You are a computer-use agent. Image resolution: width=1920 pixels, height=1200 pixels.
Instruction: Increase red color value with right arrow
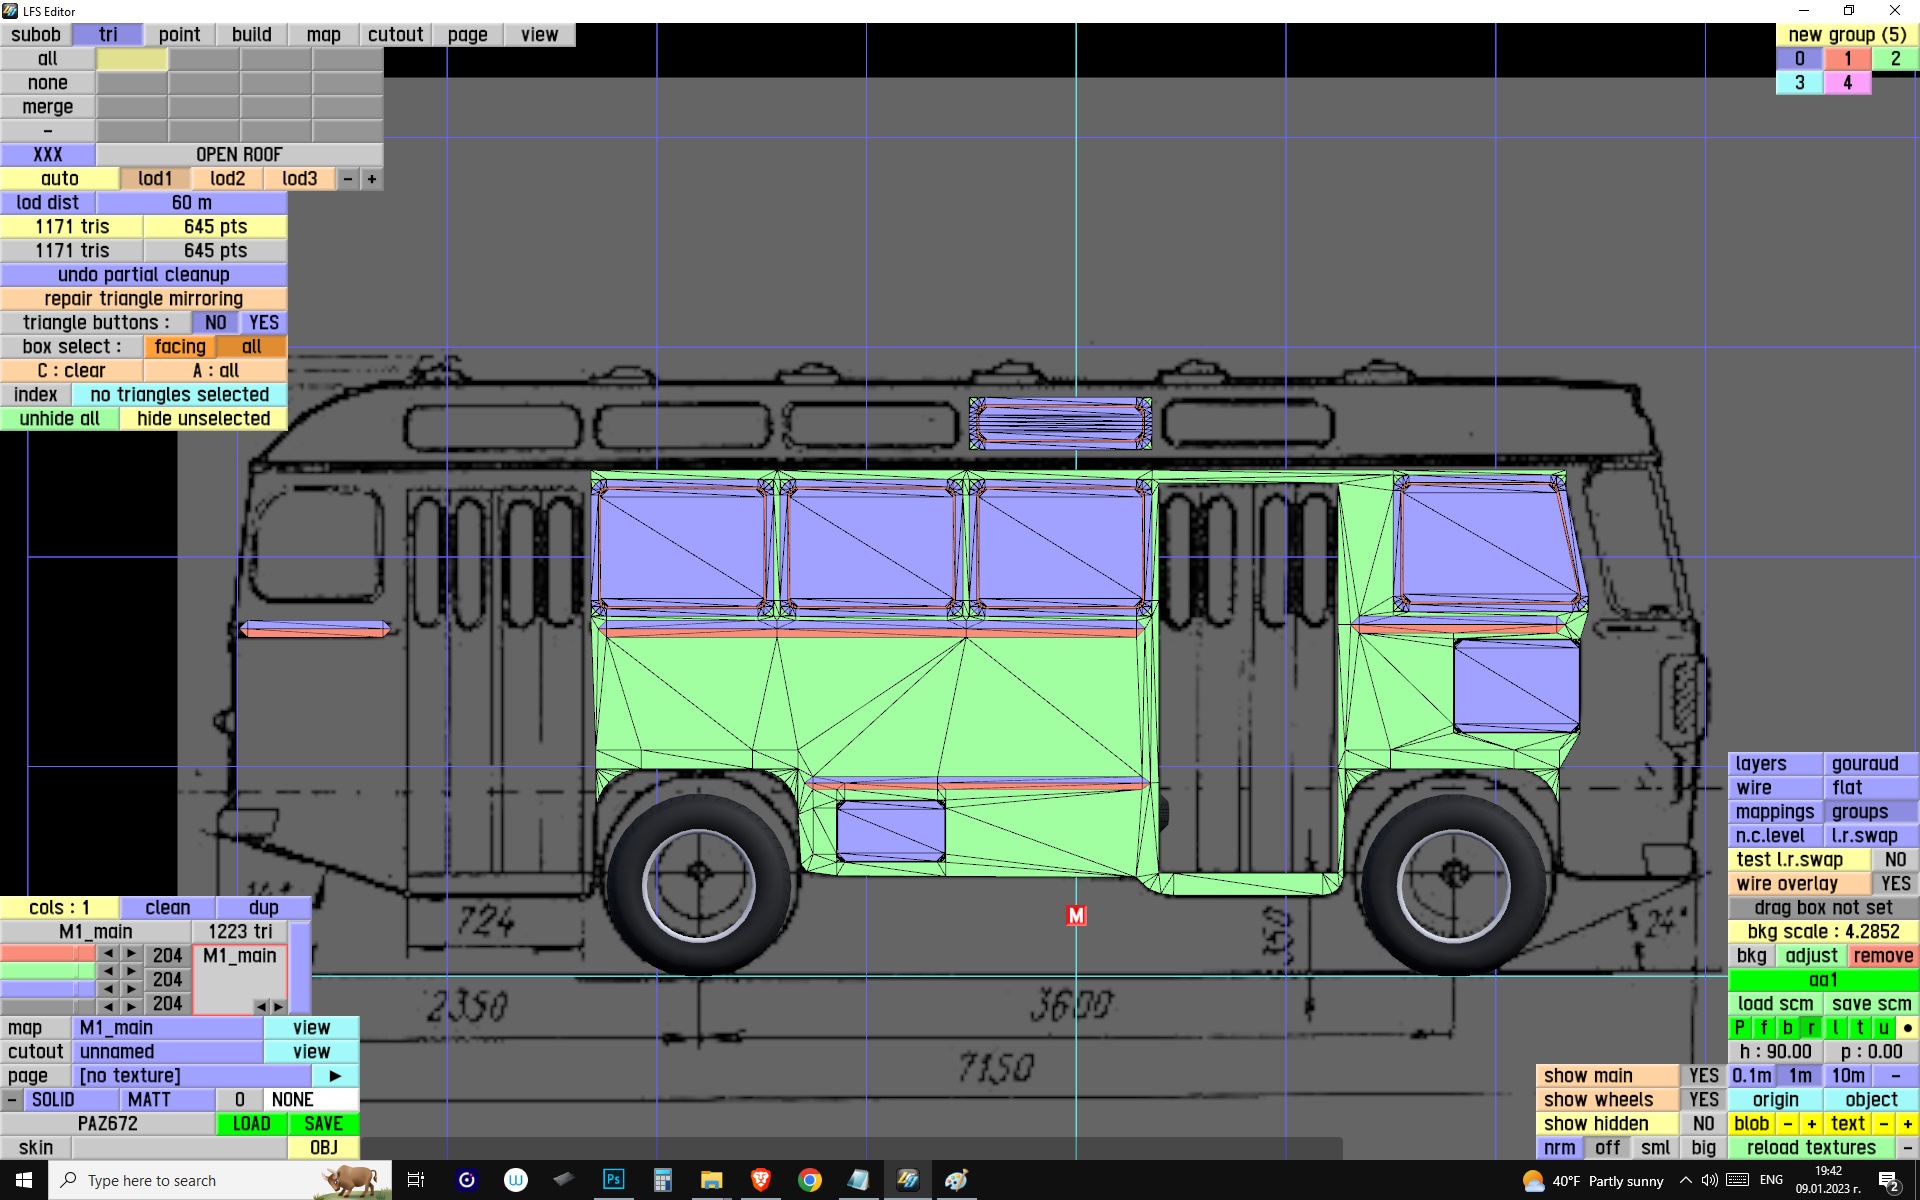tap(131, 954)
